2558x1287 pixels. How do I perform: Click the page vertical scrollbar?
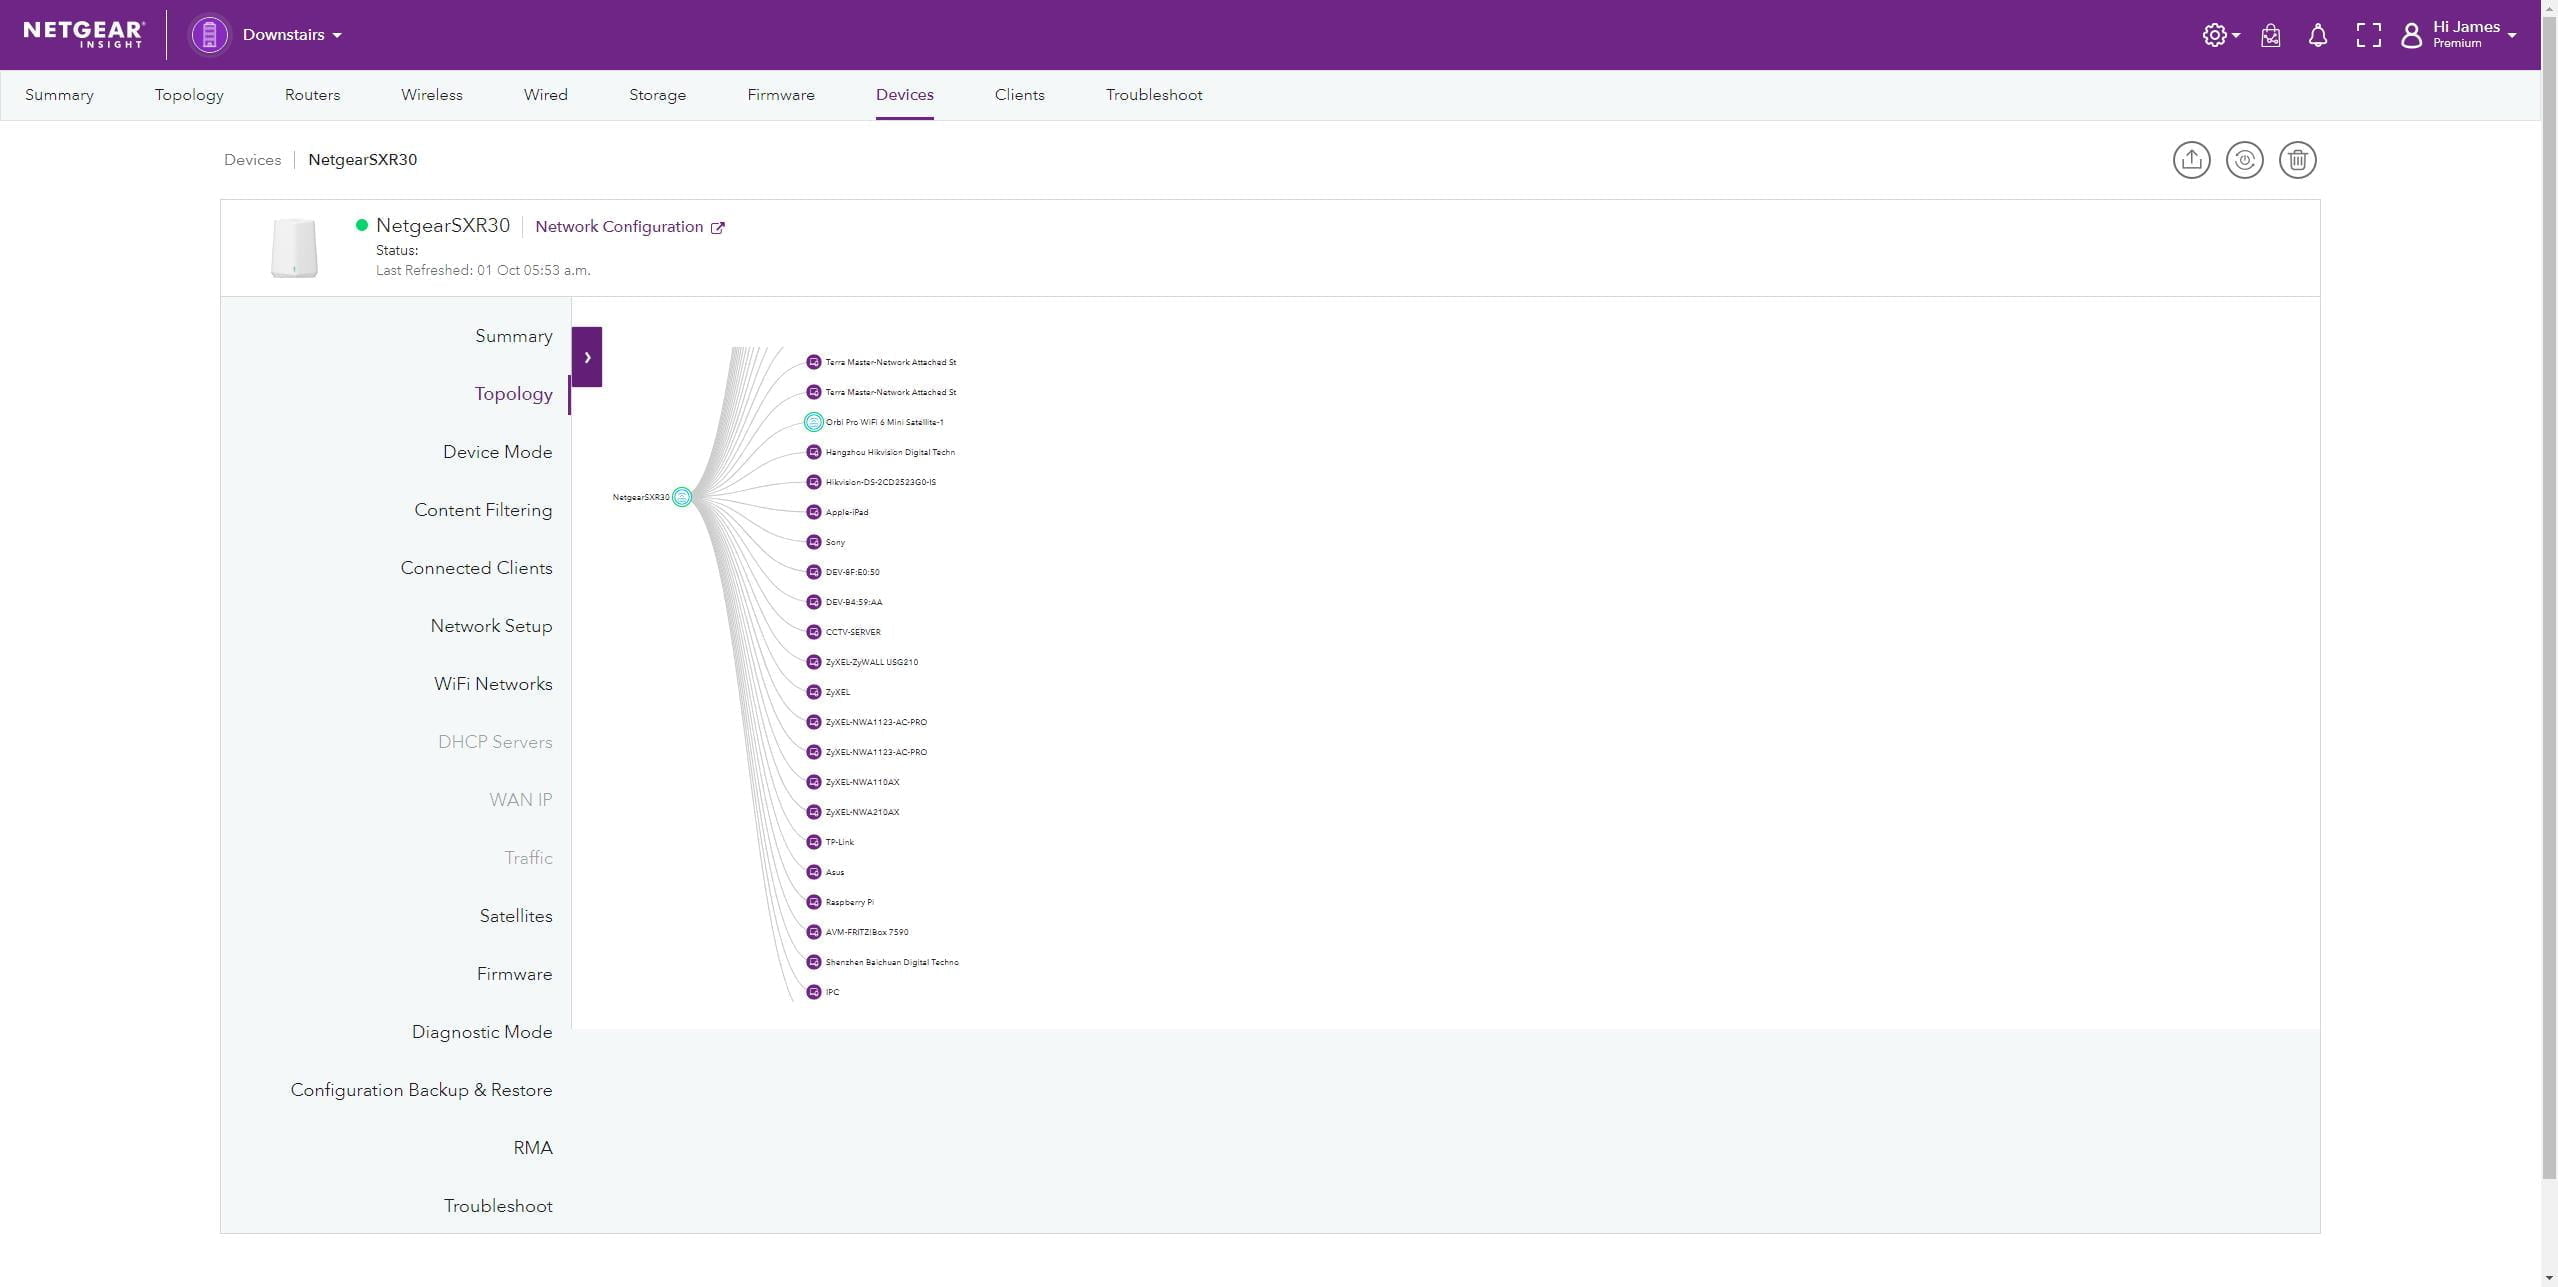point(2549,600)
